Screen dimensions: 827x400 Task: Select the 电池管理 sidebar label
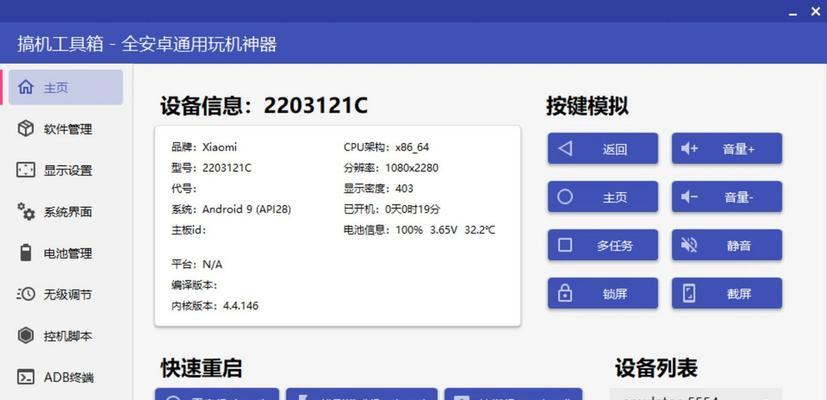tap(68, 253)
